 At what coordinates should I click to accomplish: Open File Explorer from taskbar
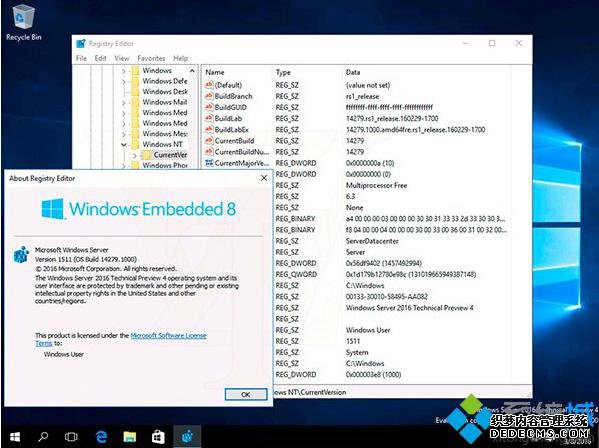pos(130,437)
